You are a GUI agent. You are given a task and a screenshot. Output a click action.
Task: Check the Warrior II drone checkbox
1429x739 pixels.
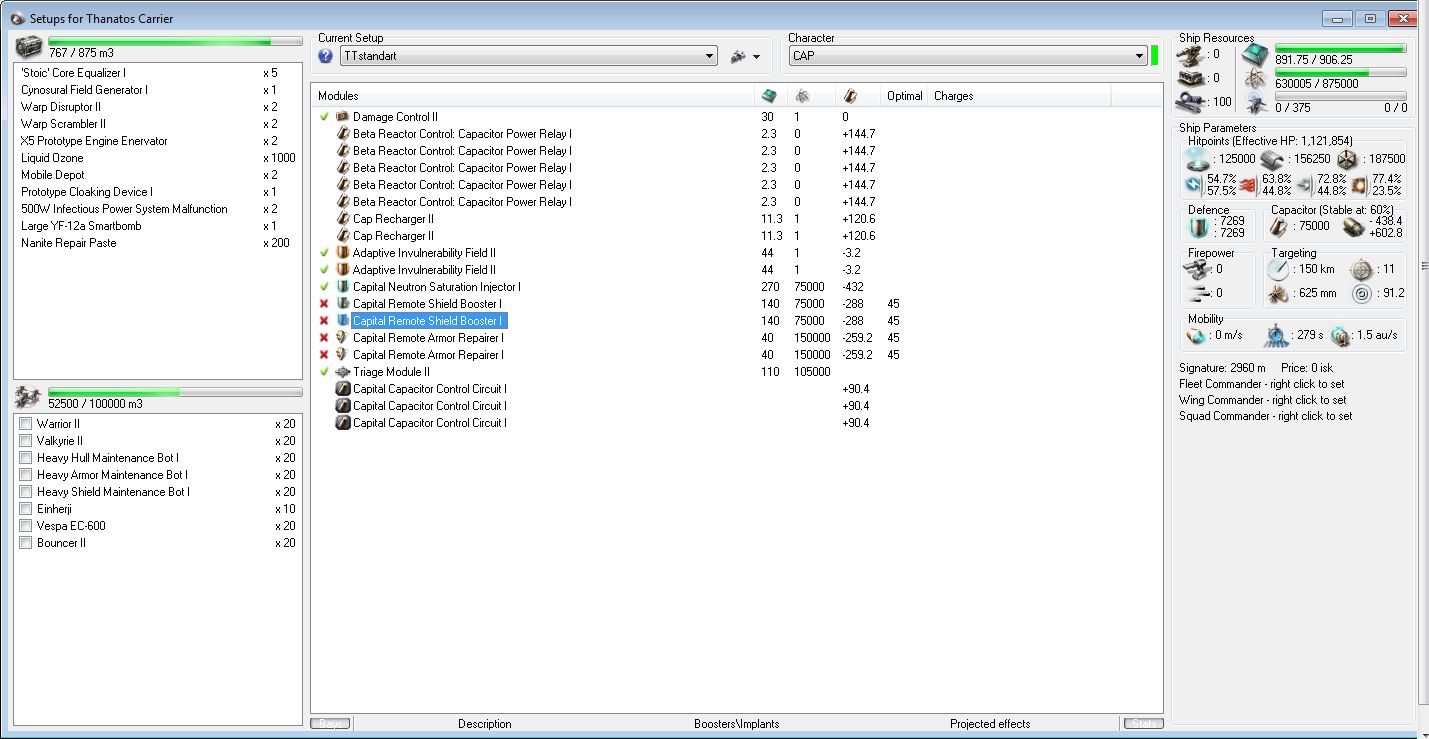point(26,424)
